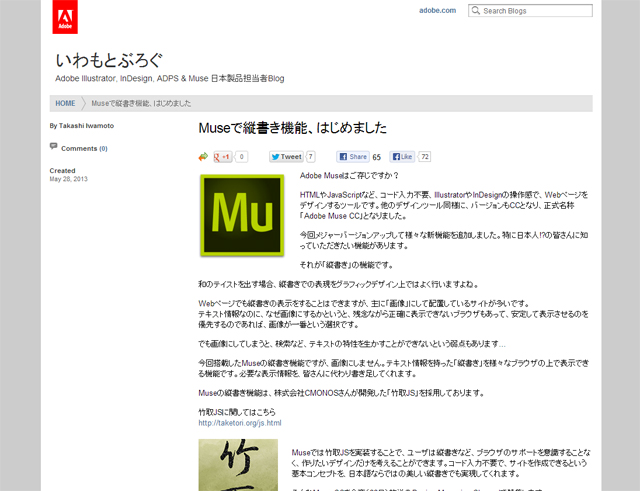The height and width of the screenshot is (491, 640).
Task: Click the Google +1 button
Action: point(222,157)
